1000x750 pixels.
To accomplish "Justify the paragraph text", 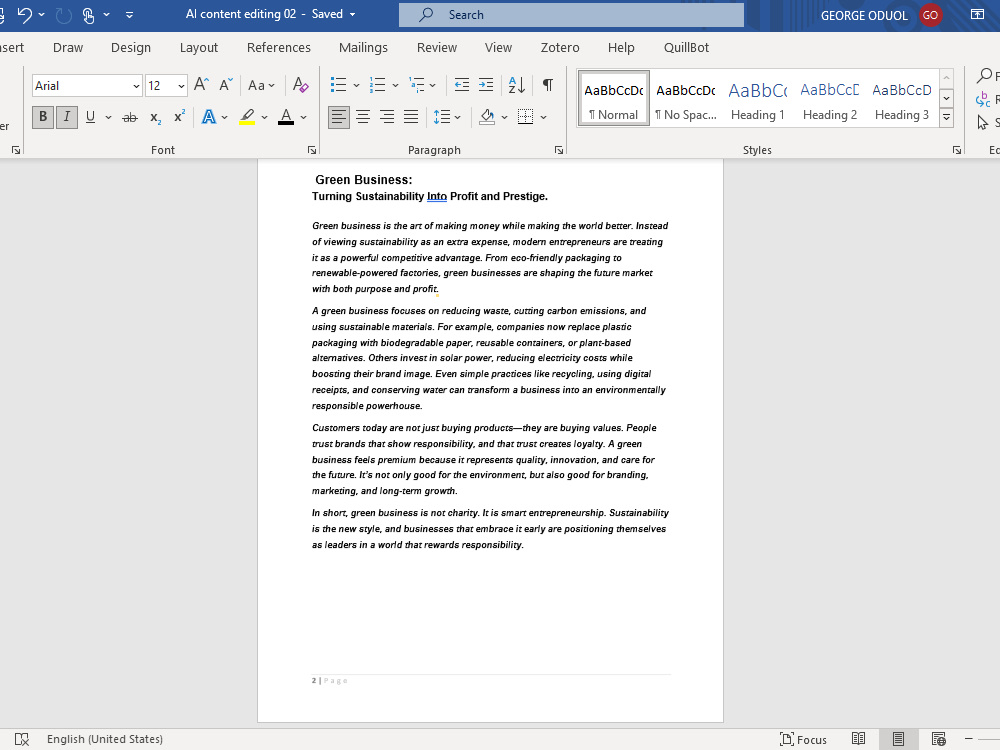I will pyautogui.click(x=411, y=117).
